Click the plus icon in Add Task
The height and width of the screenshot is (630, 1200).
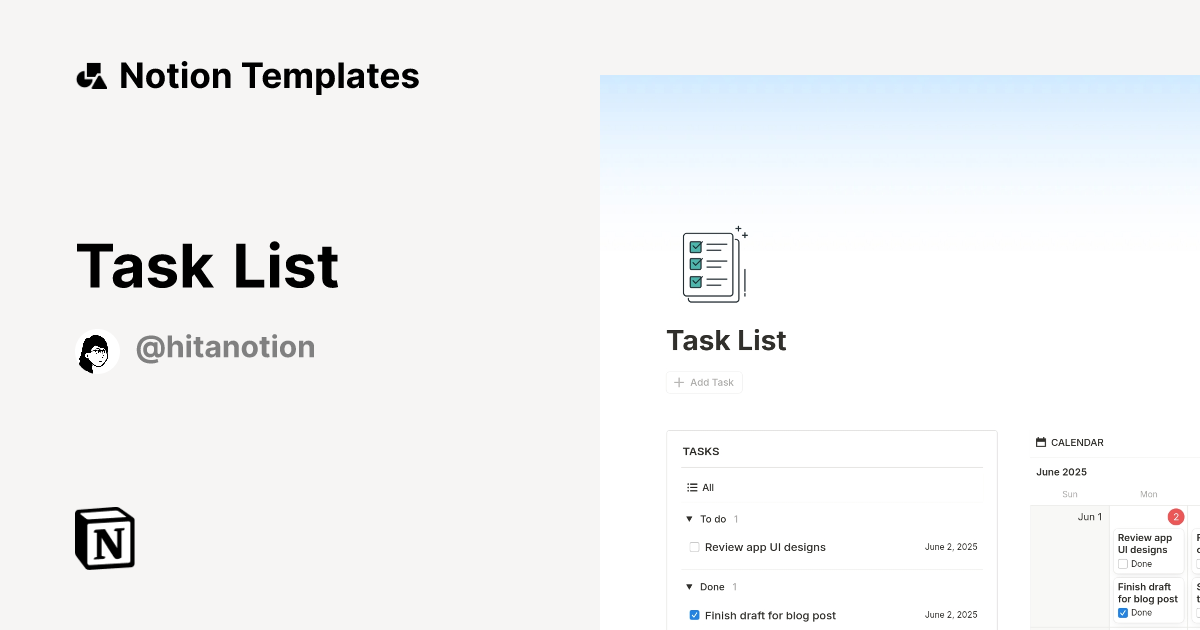679,383
